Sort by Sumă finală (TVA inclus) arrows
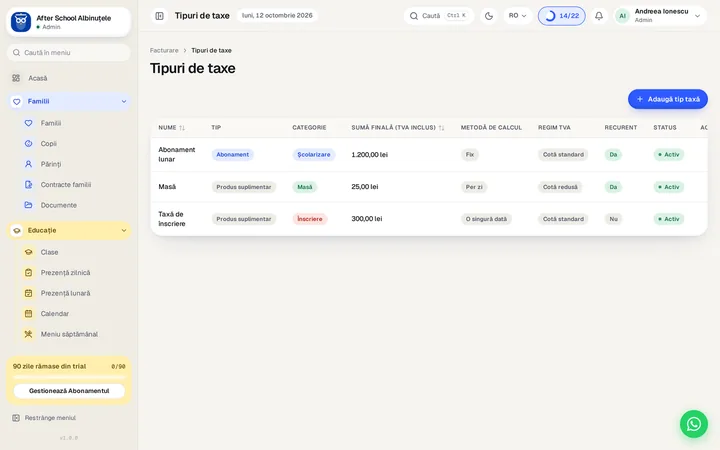Viewport: 720px width, 450px height. tap(441, 128)
